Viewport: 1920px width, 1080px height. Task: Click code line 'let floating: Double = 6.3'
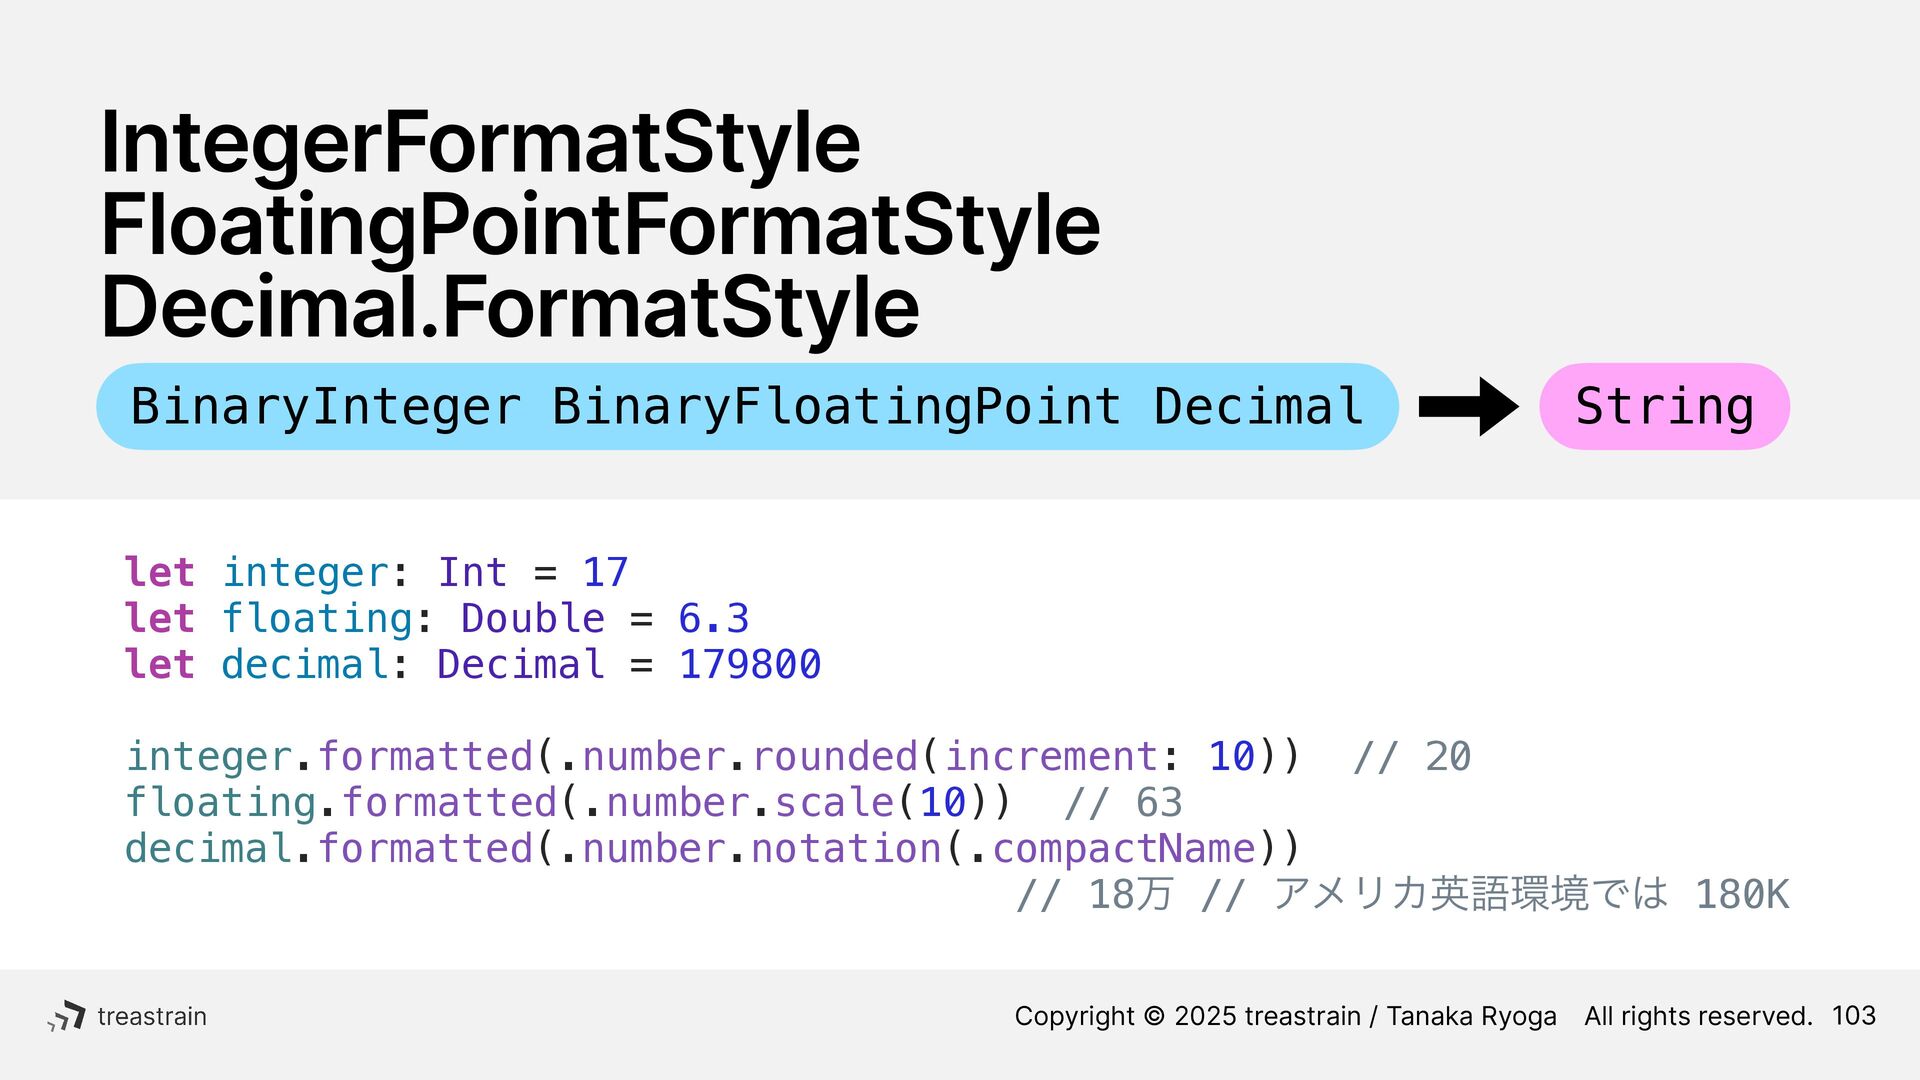click(x=437, y=619)
